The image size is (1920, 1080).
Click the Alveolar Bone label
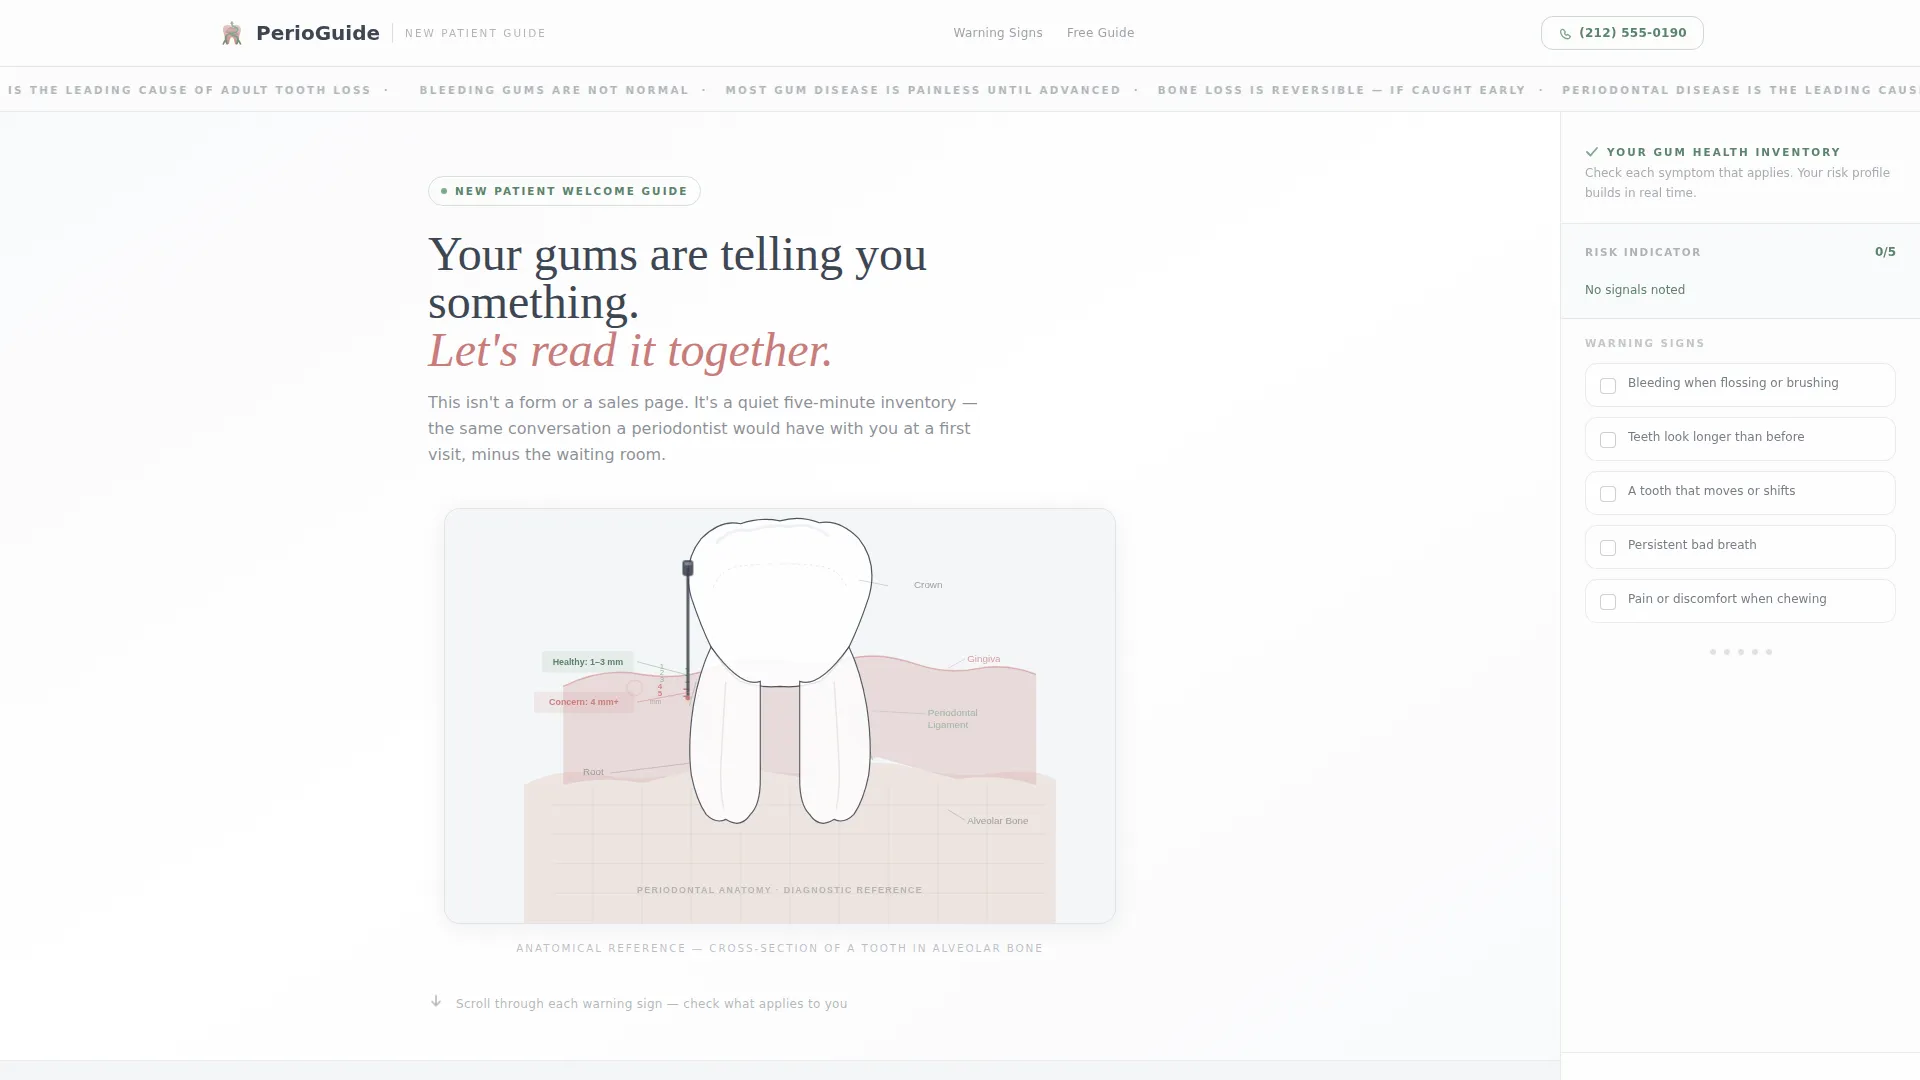pos(997,821)
